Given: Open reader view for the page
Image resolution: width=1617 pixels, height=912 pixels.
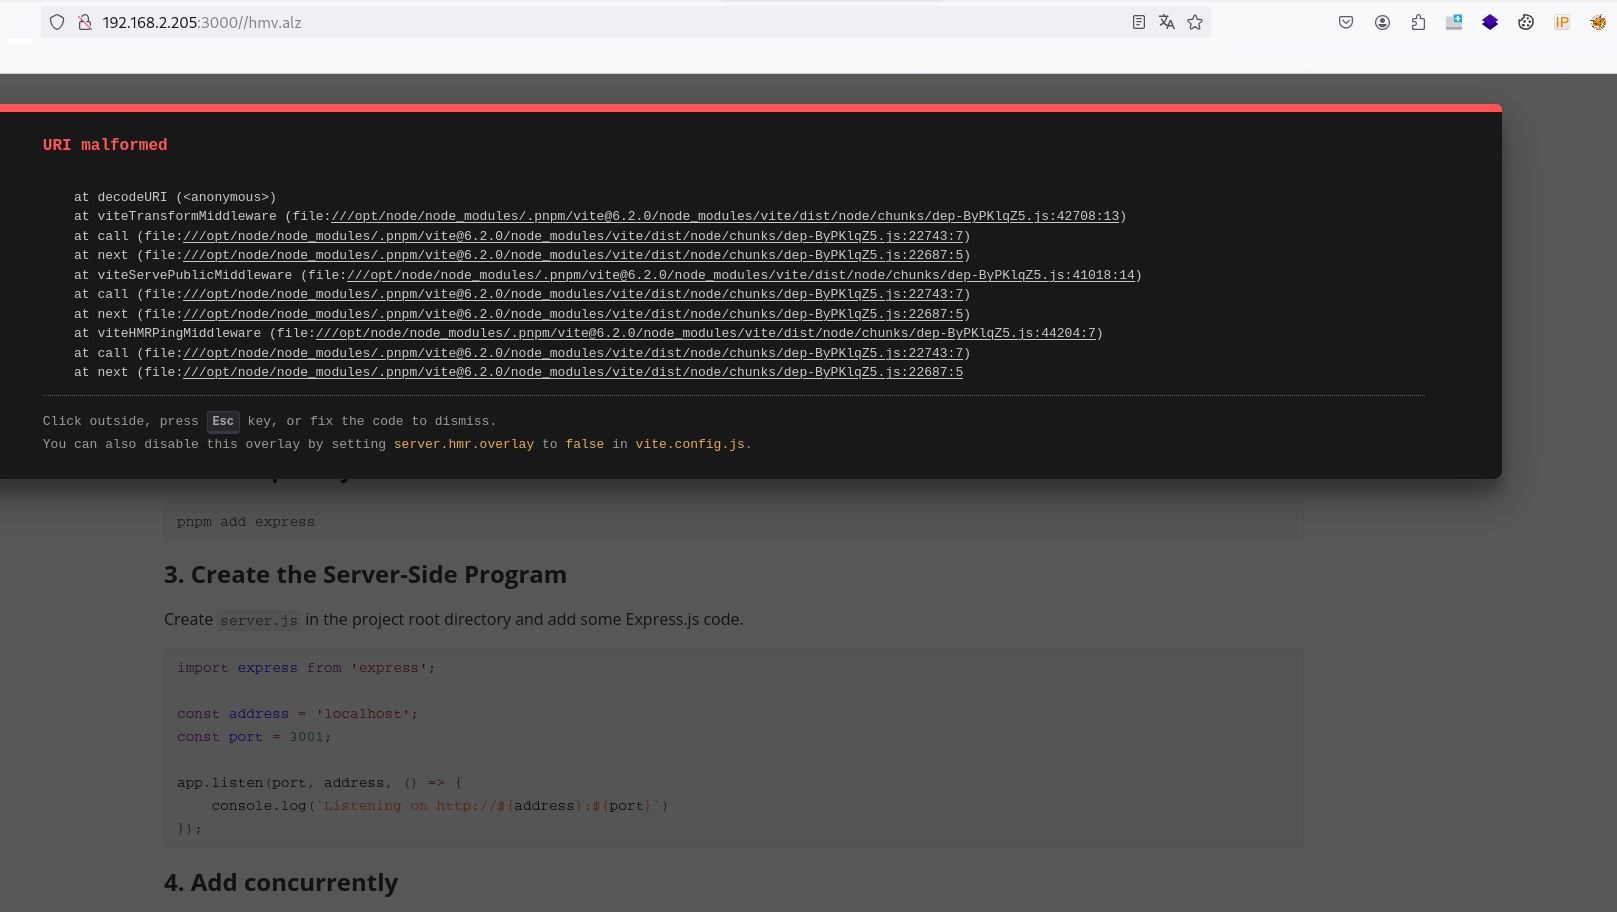Looking at the screenshot, I should (1138, 22).
